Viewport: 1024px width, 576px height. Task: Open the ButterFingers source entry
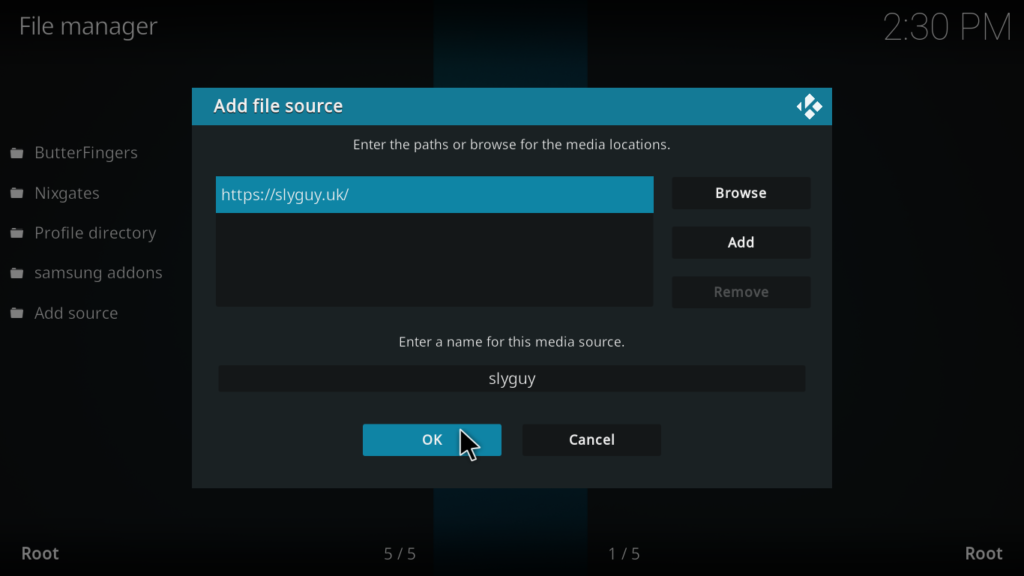[86, 153]
